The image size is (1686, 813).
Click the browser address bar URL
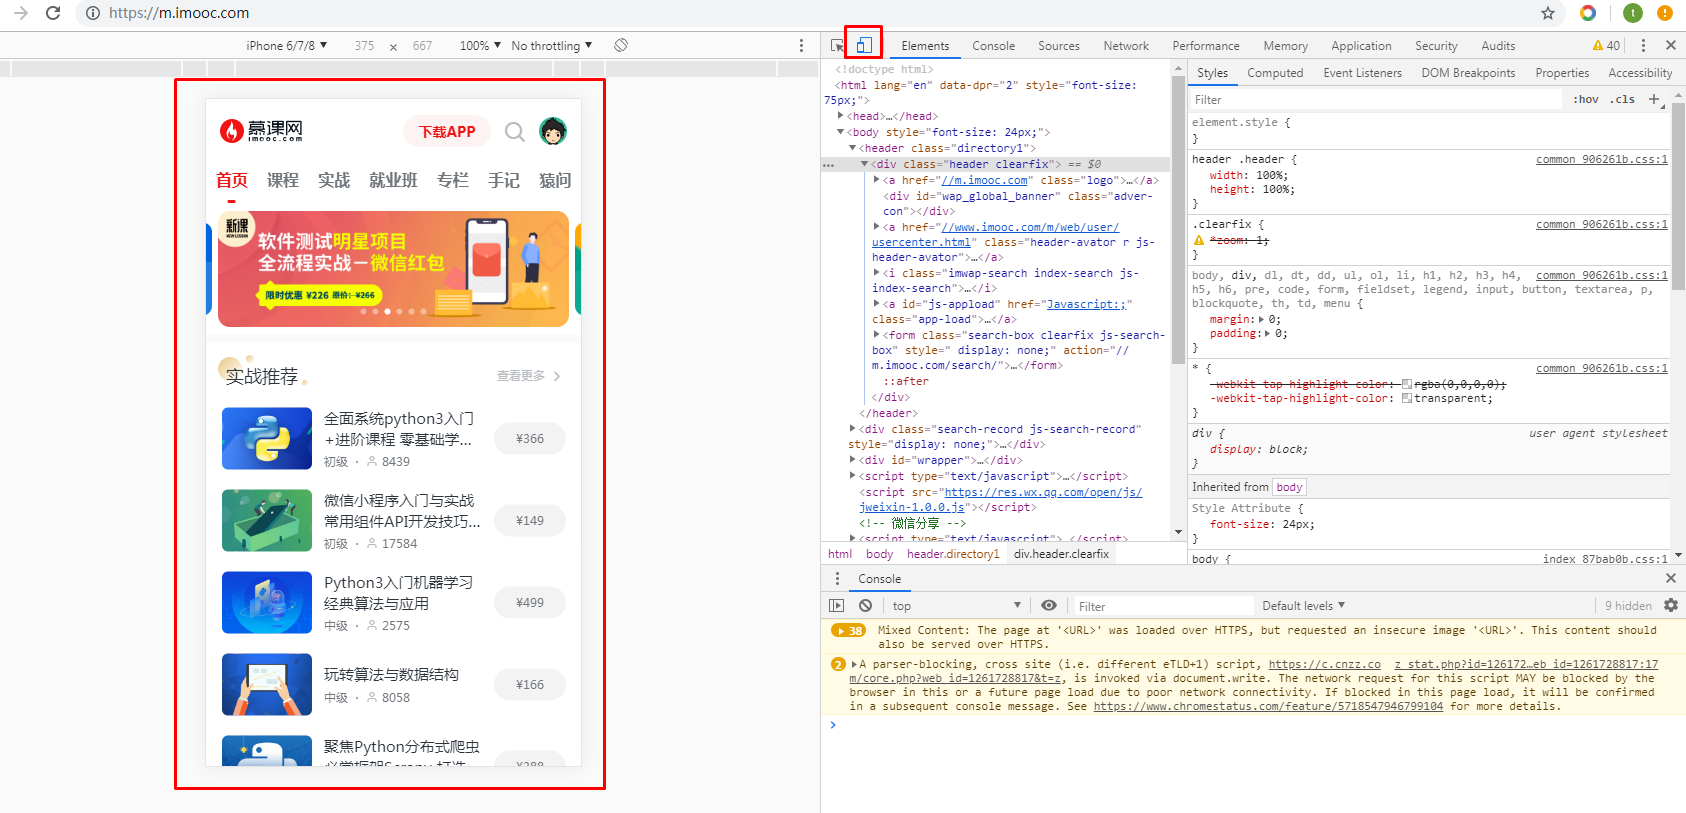tap(179, 13)
